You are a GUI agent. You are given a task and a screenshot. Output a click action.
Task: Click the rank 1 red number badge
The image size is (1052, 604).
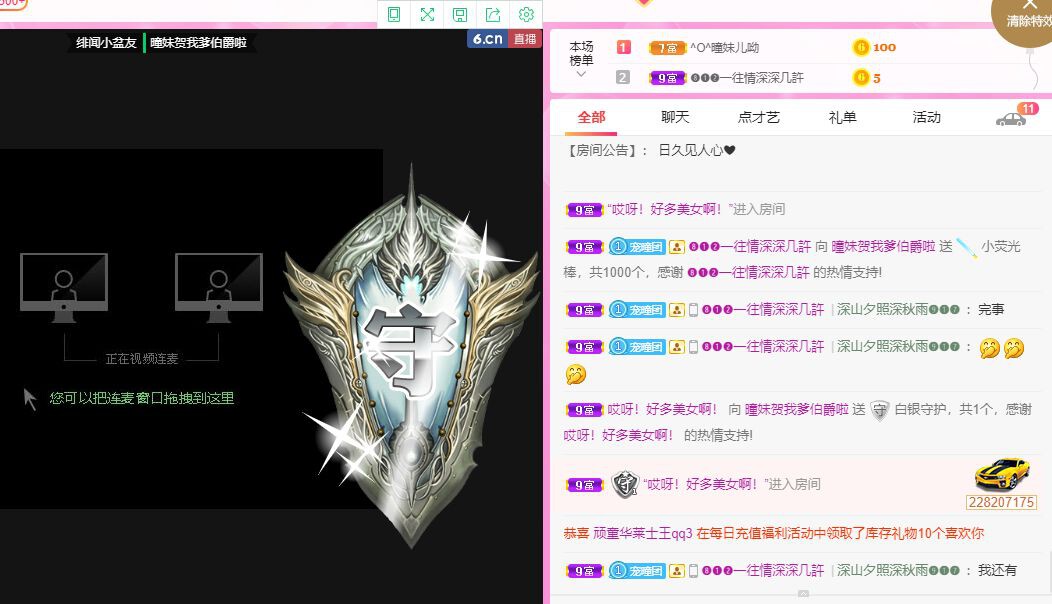pyautogui.click(x=623, y=47)
